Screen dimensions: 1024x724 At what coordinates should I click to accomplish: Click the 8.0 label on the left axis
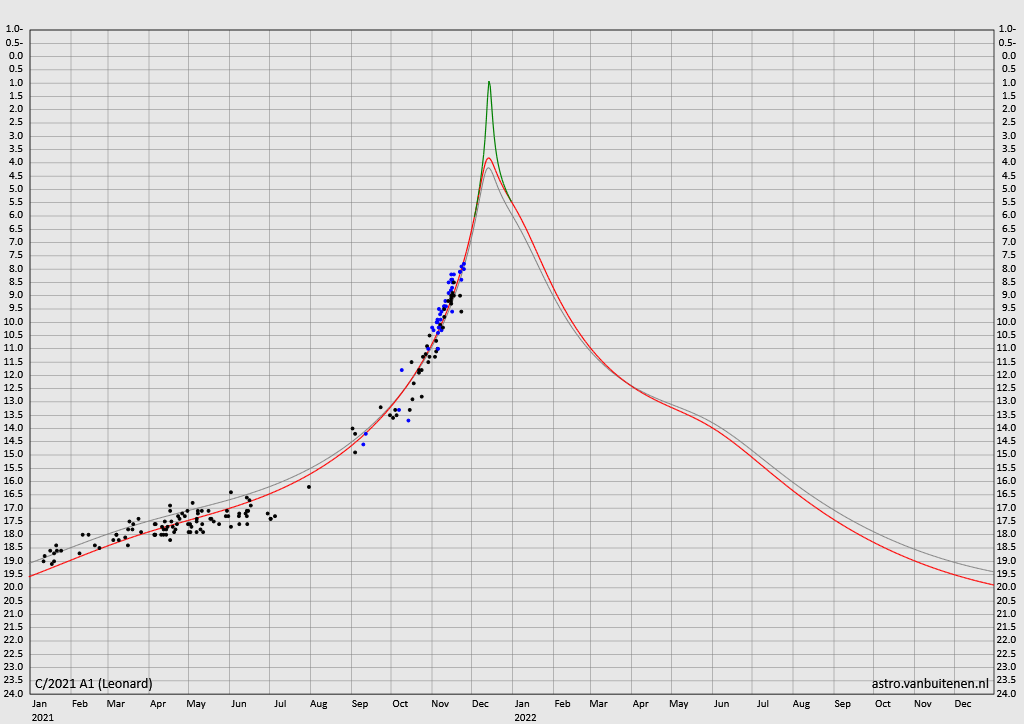point(16,268)
